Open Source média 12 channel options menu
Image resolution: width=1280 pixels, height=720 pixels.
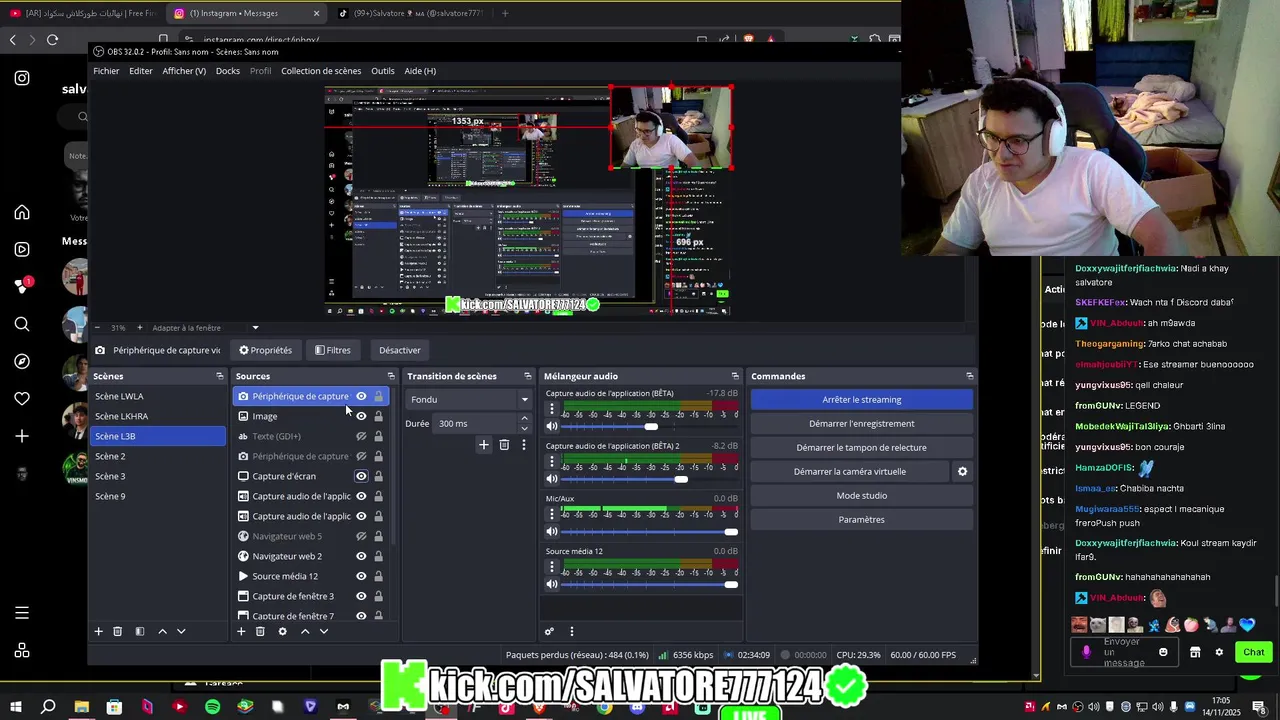pyautogui.click(x=551, y=567)
